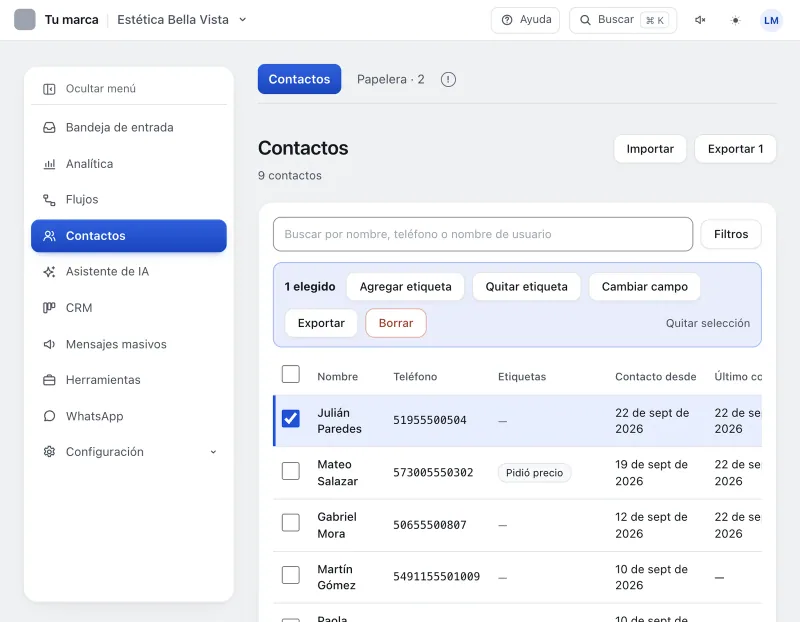Click the Papelera info icon
800x622 pixels.
[x=448, y=80]
